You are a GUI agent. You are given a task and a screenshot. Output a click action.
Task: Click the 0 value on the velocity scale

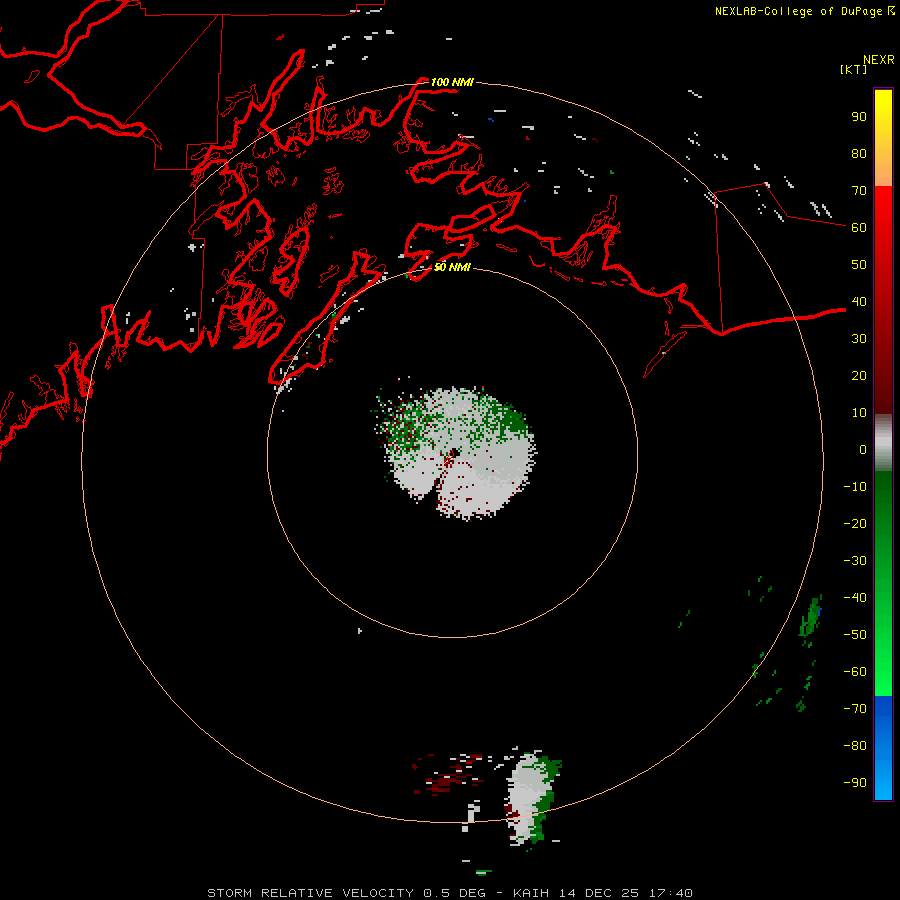pyautogui.click(x=863, y=449)
